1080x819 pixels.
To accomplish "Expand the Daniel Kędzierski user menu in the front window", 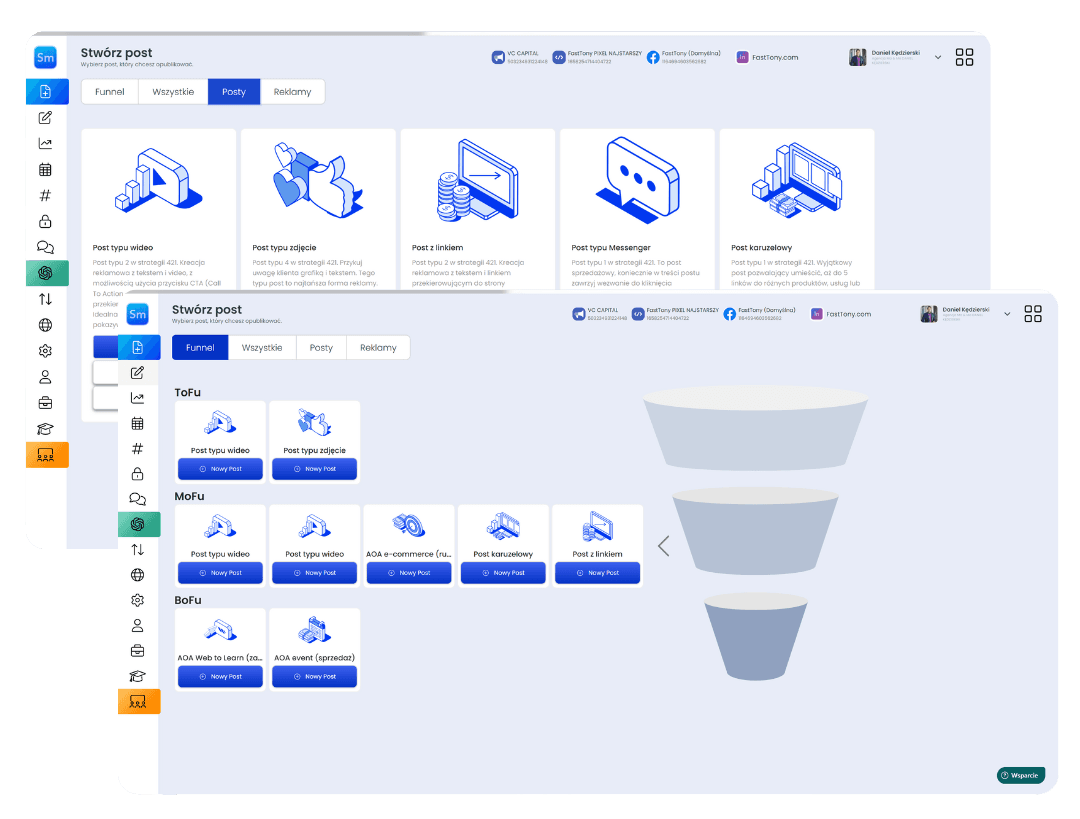I will 1006,314.
